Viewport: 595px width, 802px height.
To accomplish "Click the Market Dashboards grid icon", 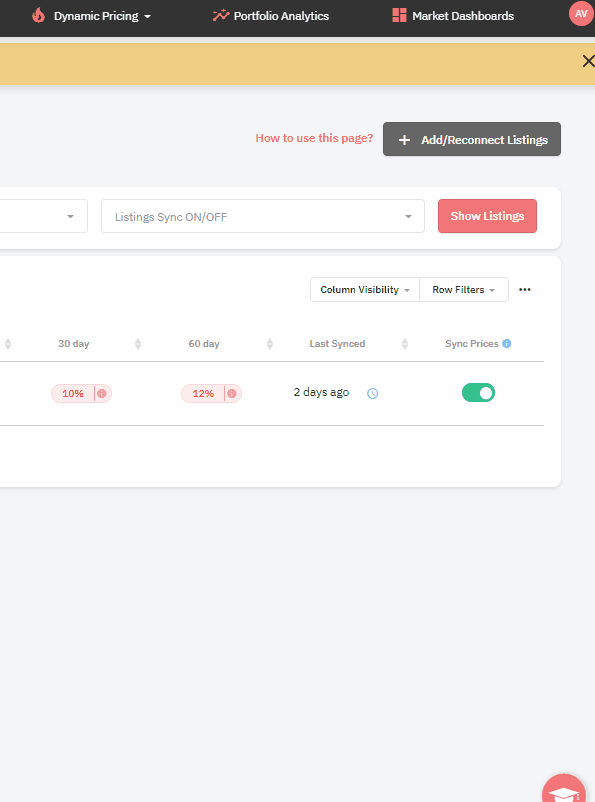I will [x=399, y=15].
